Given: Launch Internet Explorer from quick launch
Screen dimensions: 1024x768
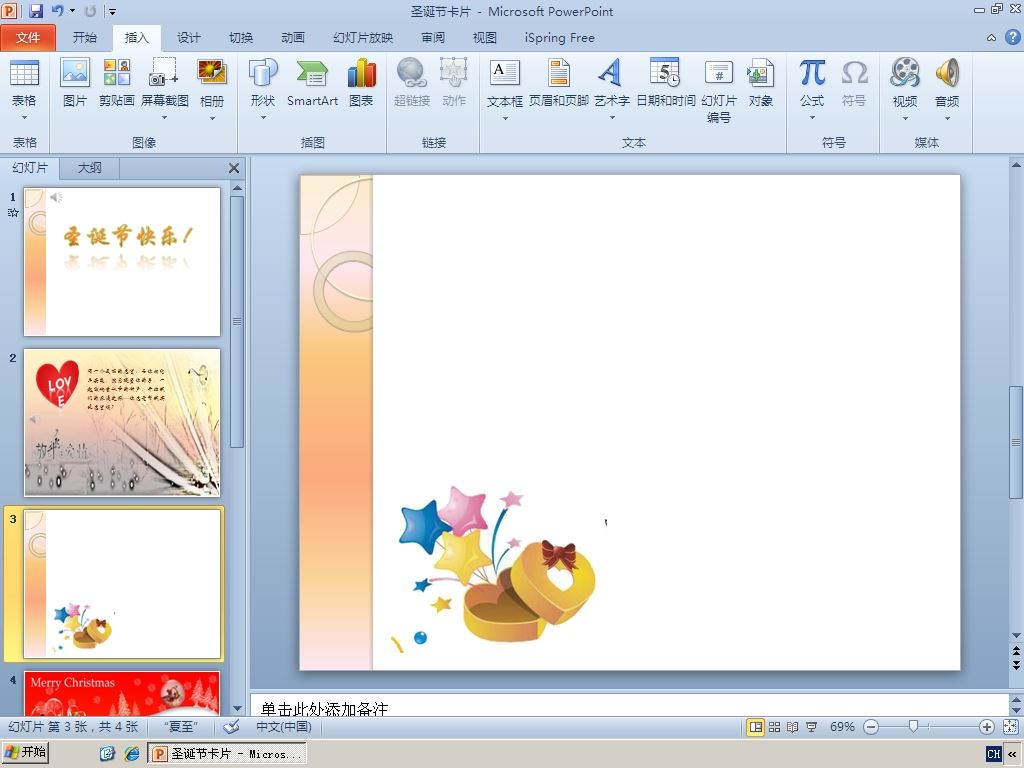Looking at the screenshot, I should [x=133, y=754].
